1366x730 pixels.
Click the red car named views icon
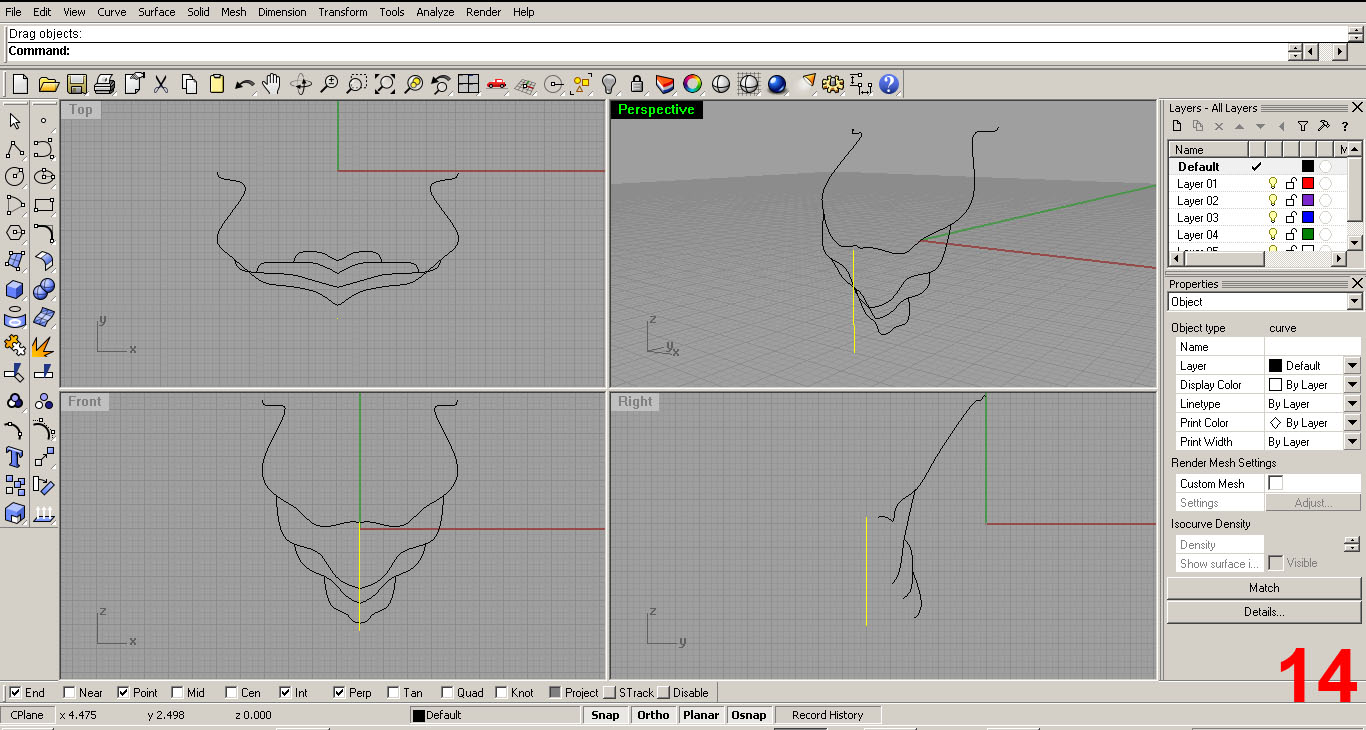[496, 84]
